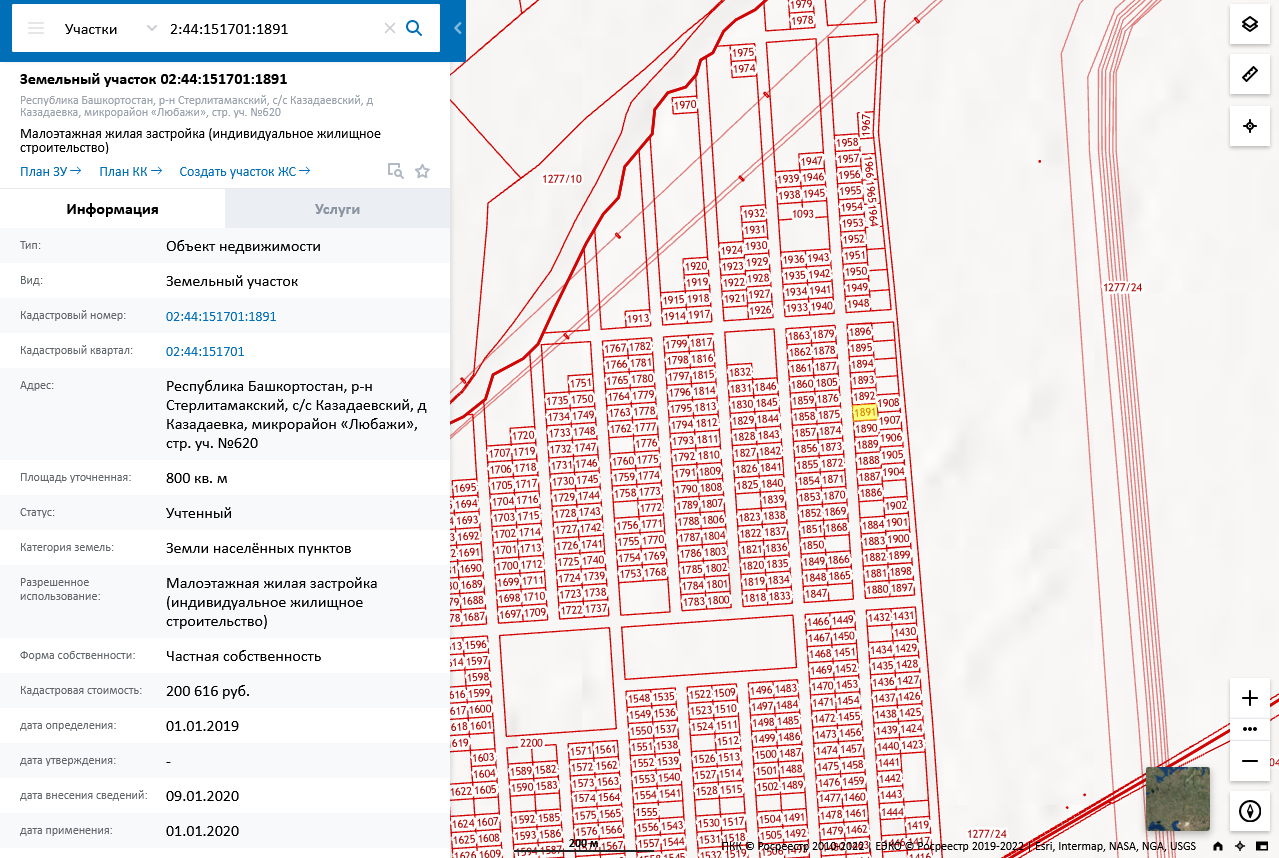Select the Информация tab

click(112, 209)
